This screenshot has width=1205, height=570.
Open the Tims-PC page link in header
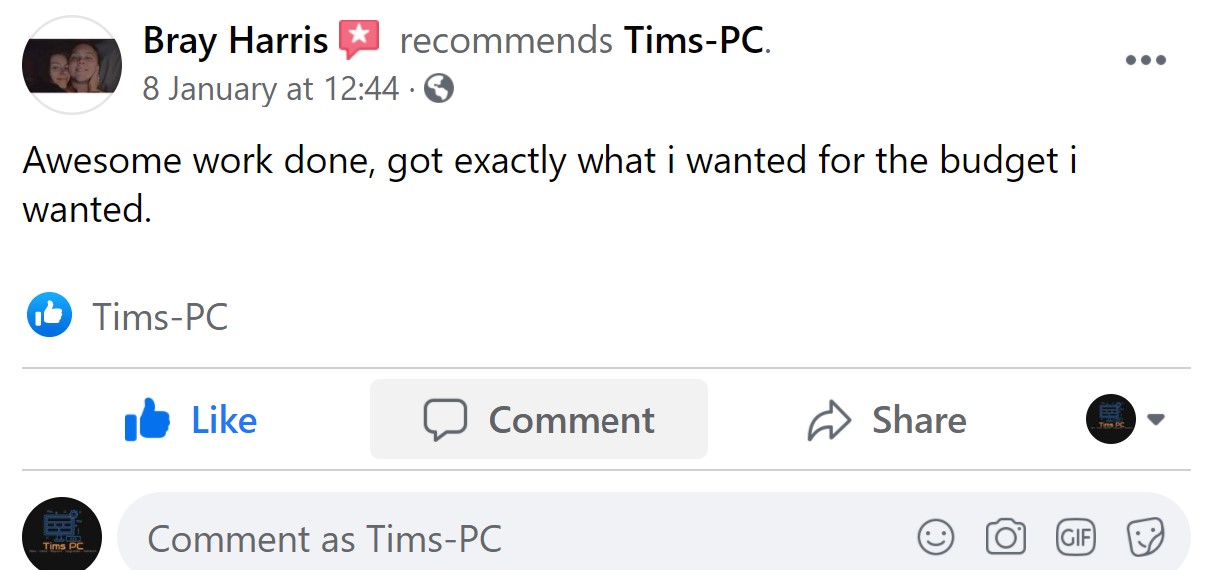coord(695,41)
